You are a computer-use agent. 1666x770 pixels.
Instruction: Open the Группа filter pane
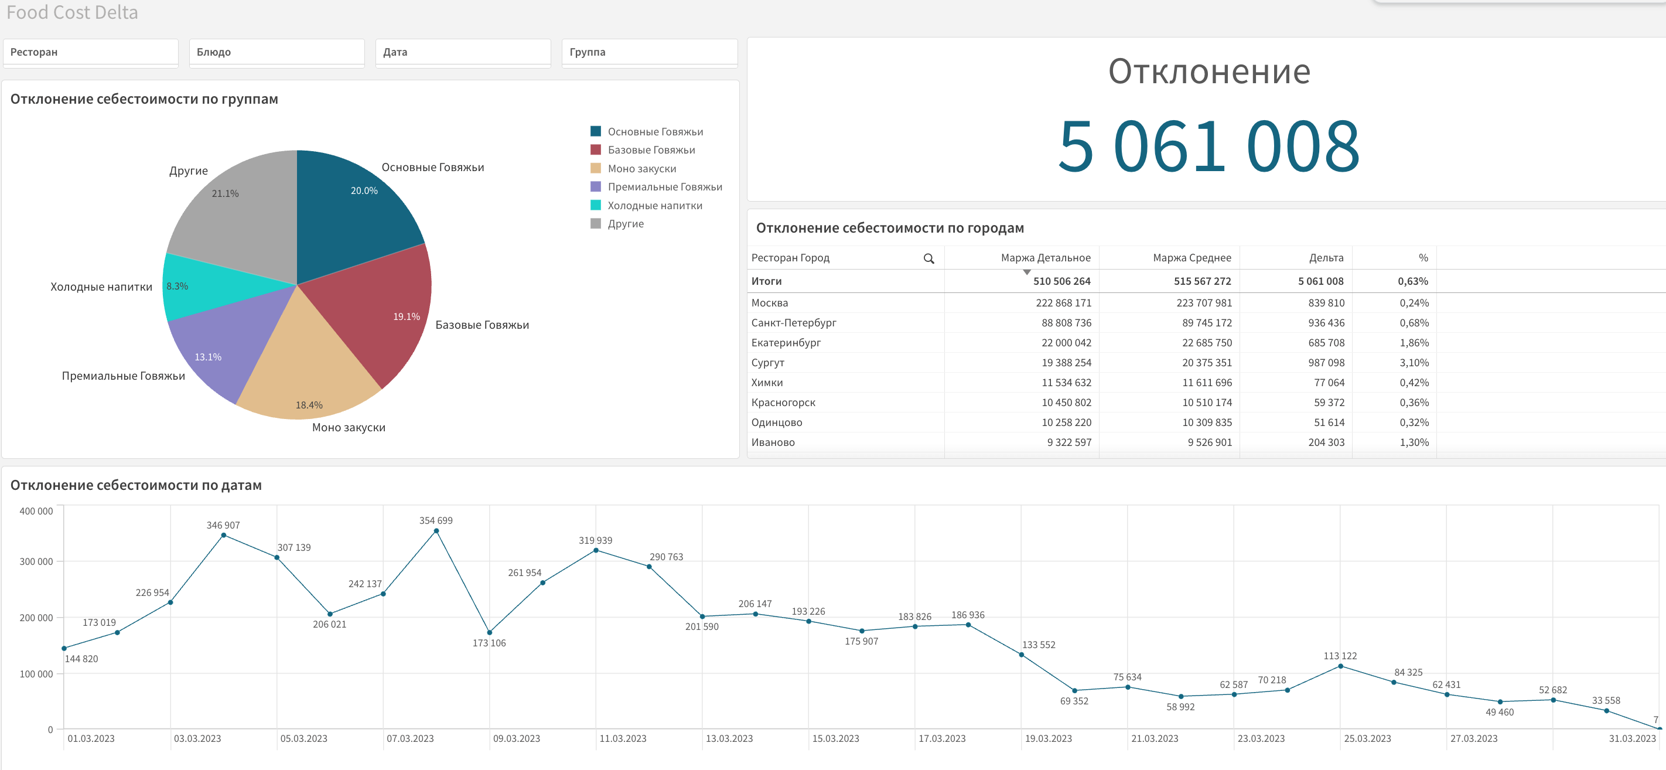tap(650, 52)
